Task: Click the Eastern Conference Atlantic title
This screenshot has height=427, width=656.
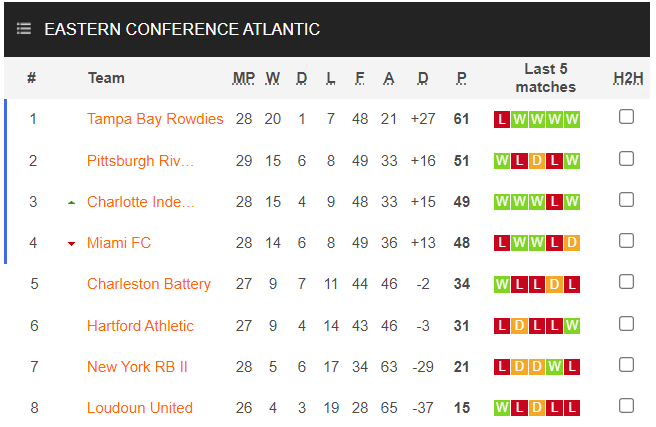Action: (182, 29)
